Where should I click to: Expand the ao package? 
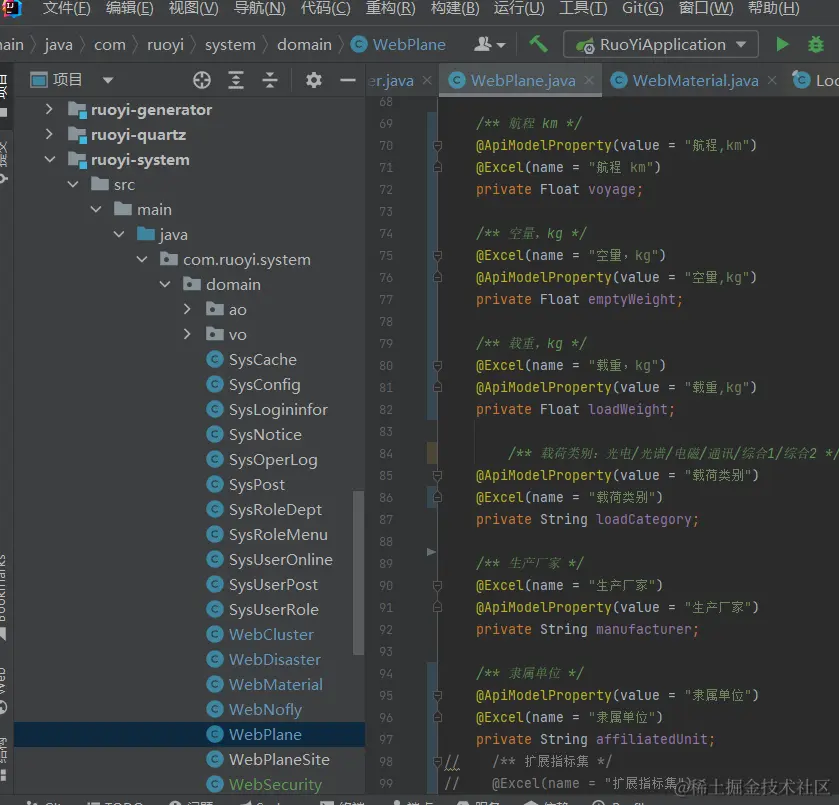(187, 309)
